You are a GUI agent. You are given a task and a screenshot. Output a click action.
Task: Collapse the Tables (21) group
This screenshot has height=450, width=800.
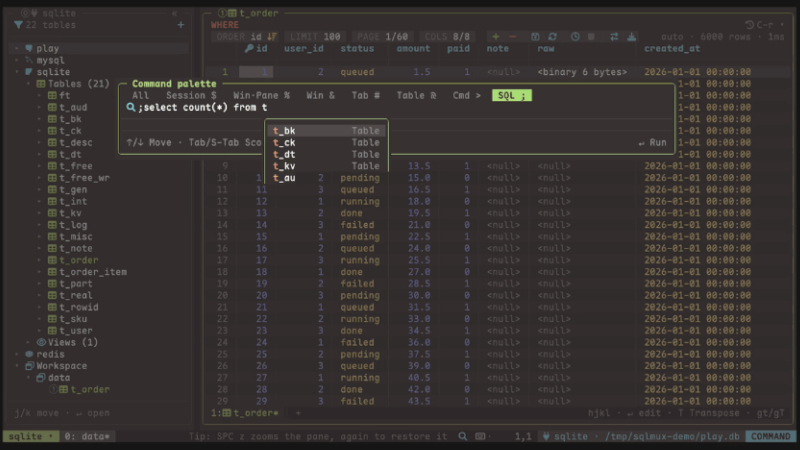[29, 84]
